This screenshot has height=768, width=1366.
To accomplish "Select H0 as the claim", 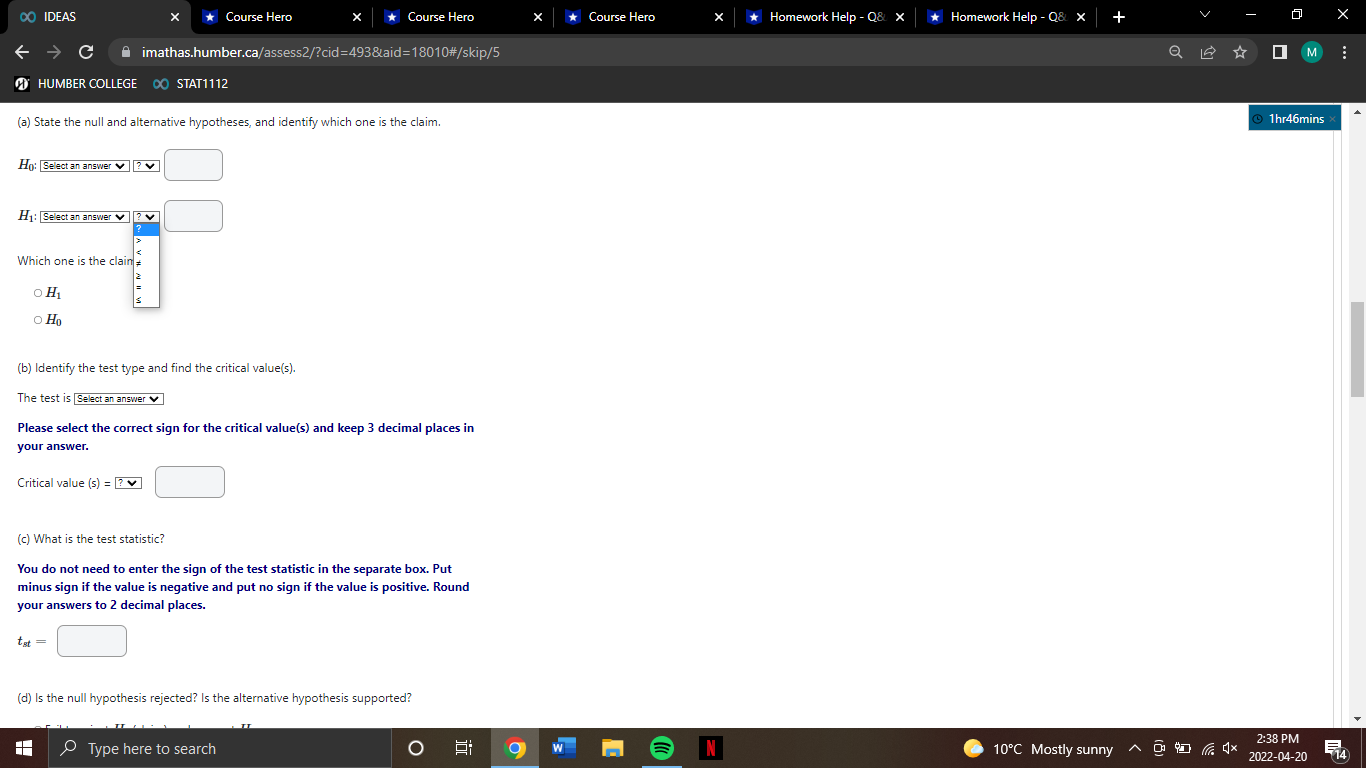I will pyautogui.click(x=38, y=320).
